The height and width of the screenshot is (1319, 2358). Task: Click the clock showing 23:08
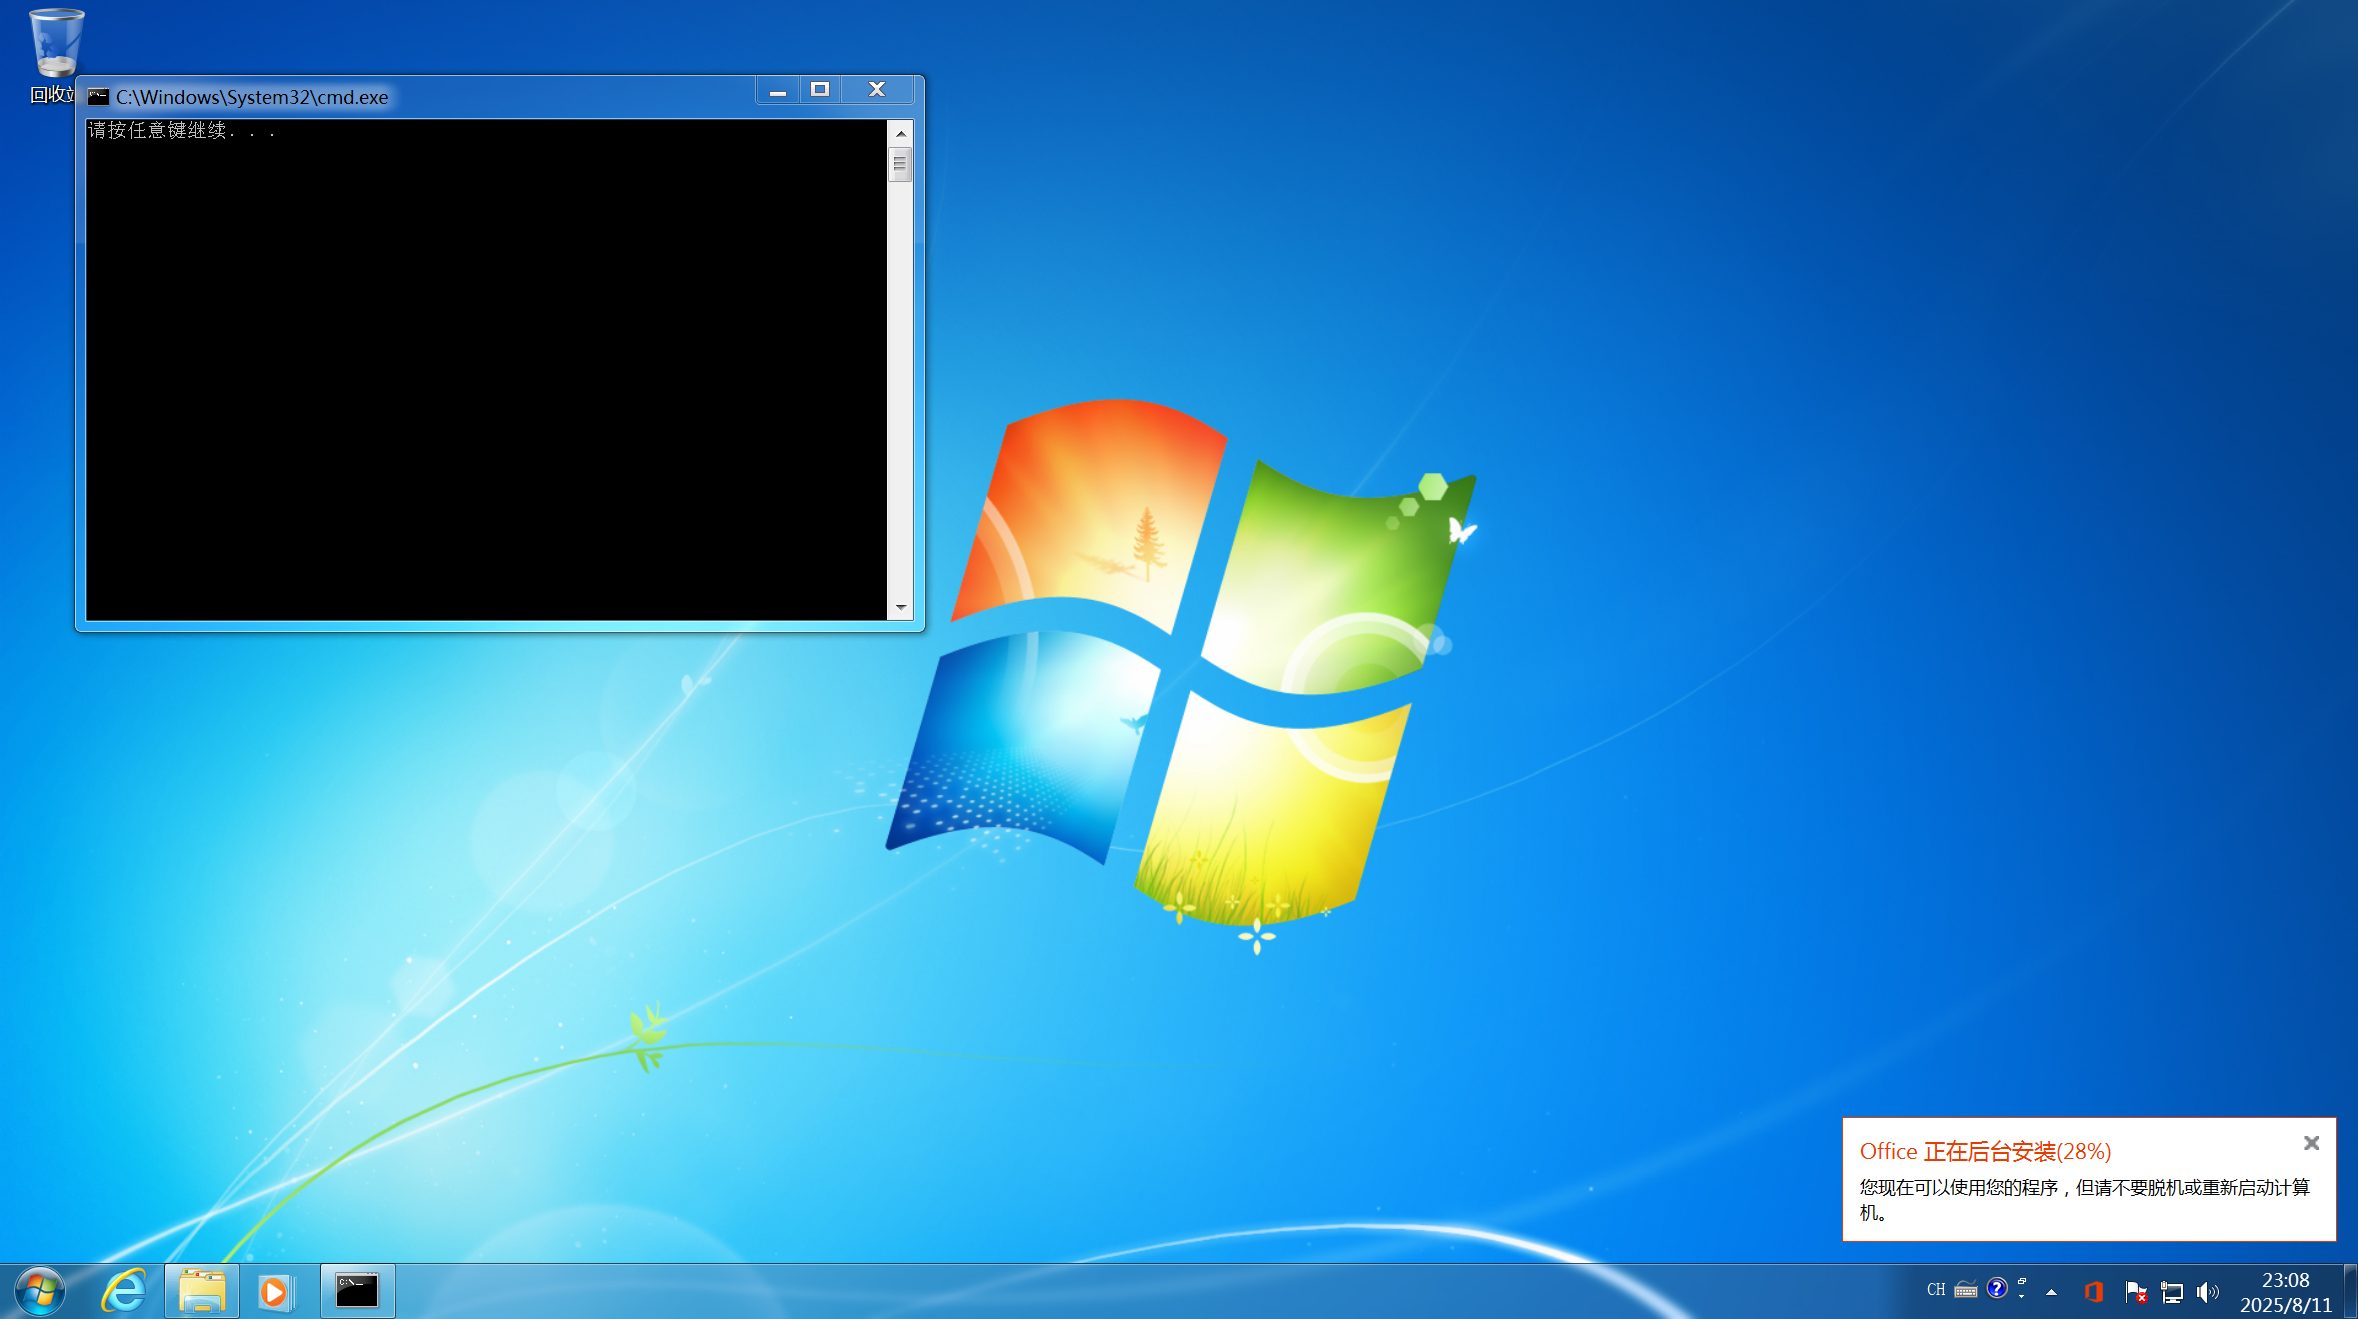(x=2285, y=1292)
